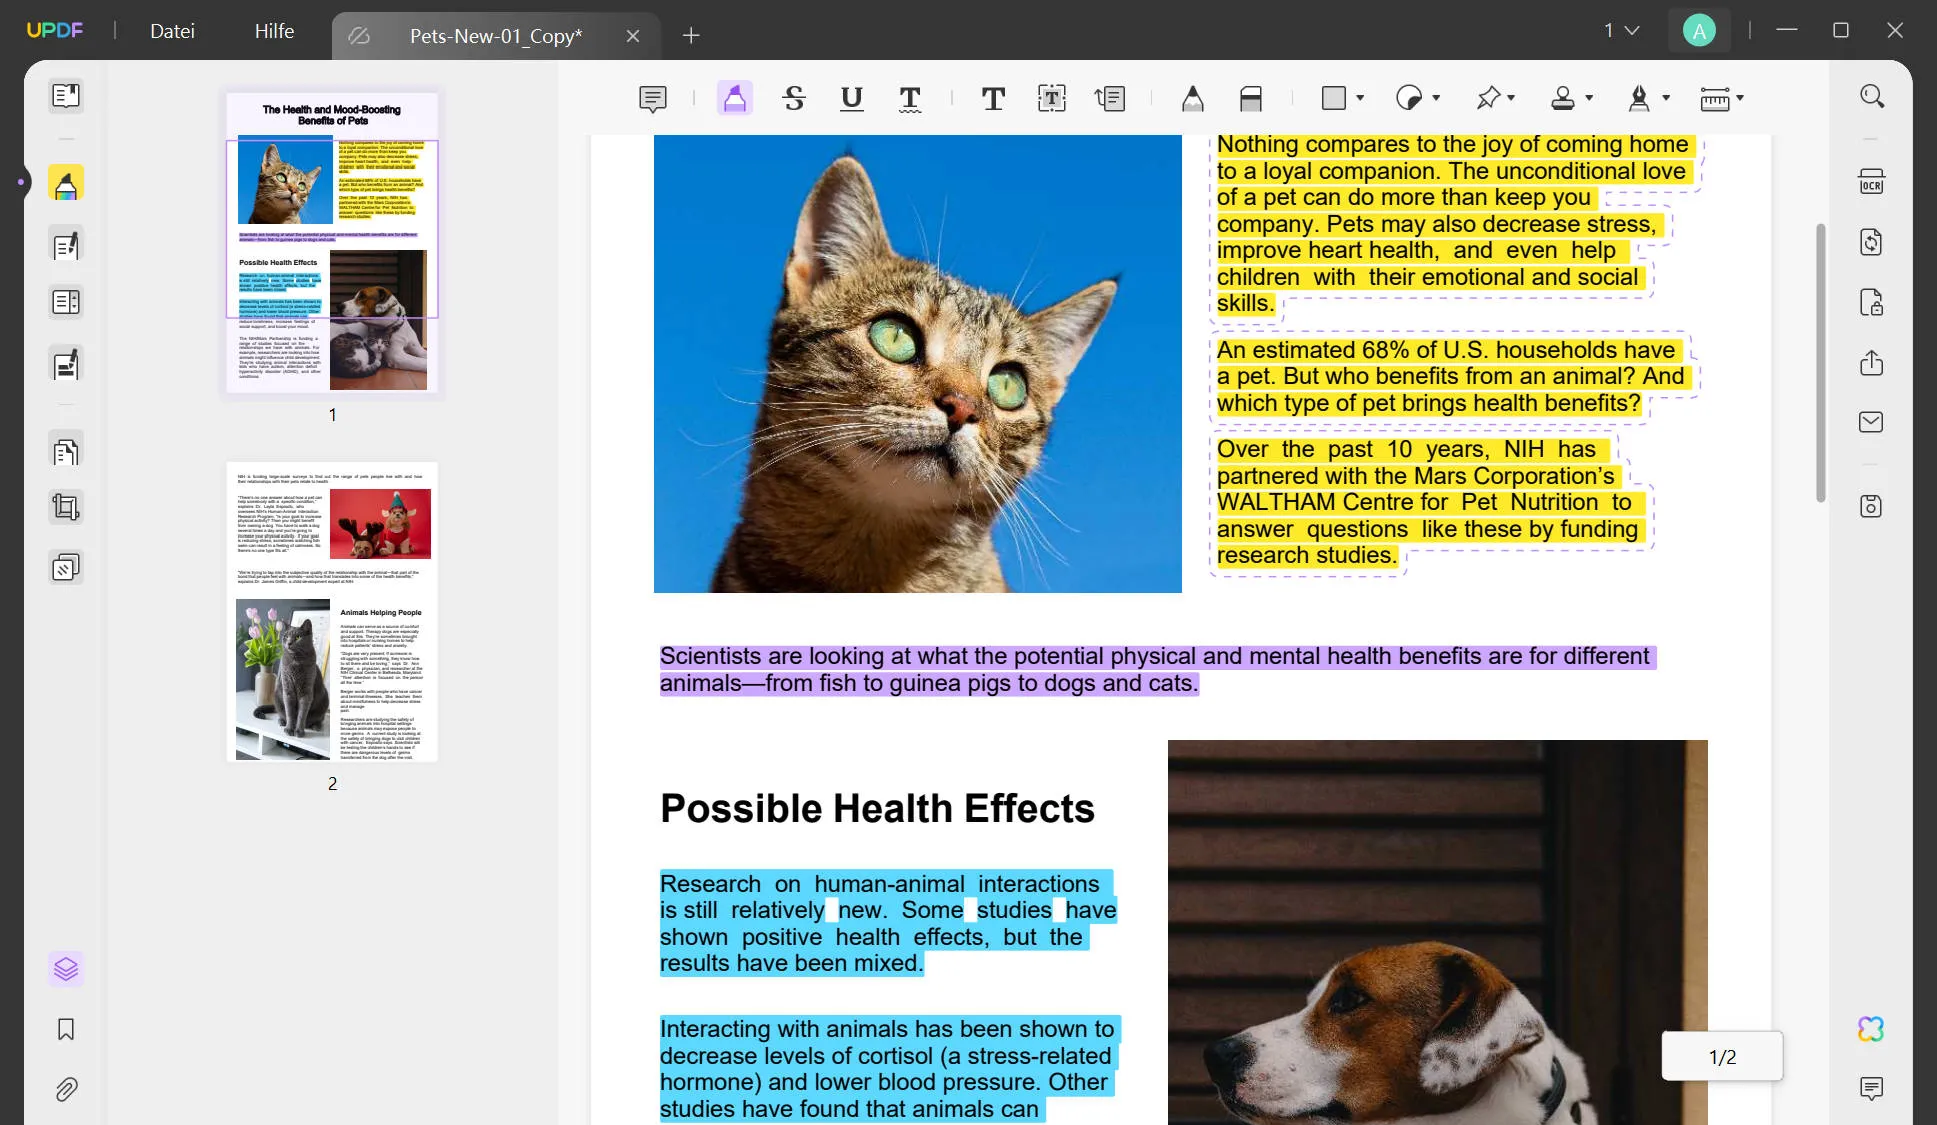1937x1125 pixels.
Task: Open Edit PDF mode in left sidebar
Action: tap(66, 245)
